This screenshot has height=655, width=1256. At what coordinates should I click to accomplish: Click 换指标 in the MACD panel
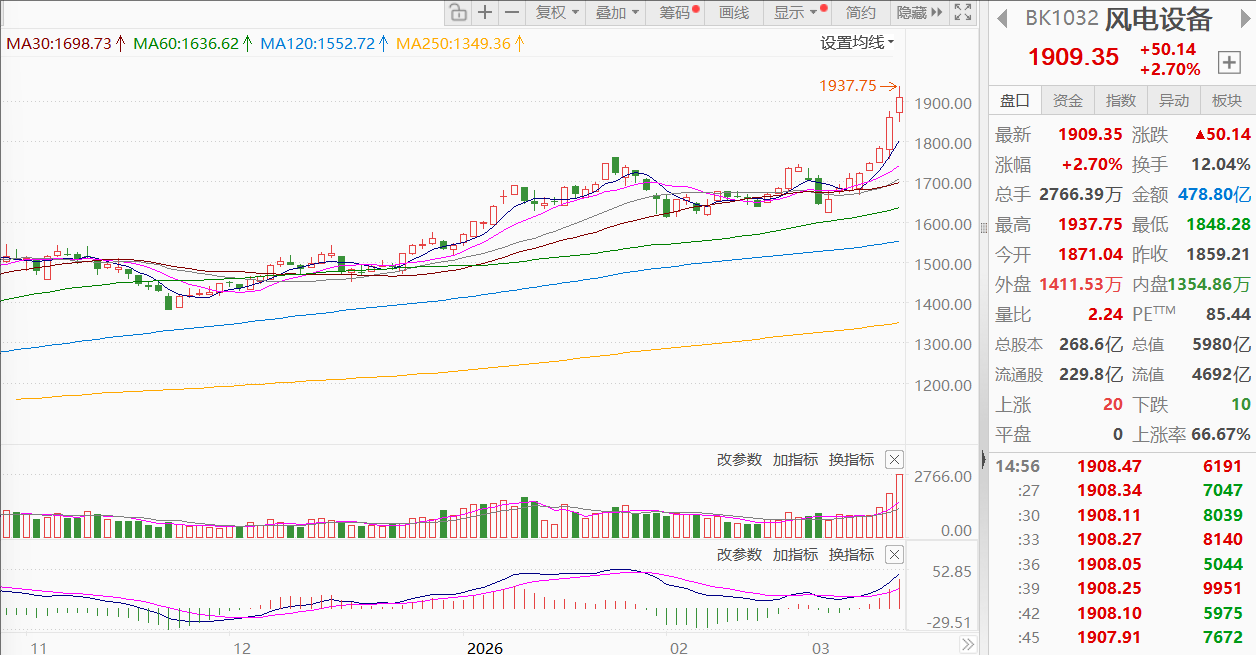(851, 554)
